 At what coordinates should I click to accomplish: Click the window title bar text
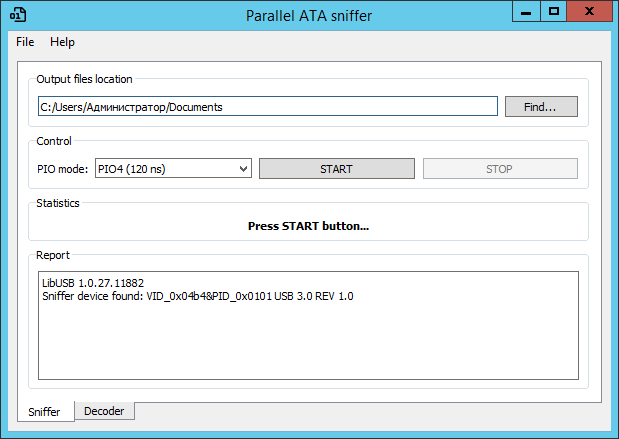tap(309, 16)
